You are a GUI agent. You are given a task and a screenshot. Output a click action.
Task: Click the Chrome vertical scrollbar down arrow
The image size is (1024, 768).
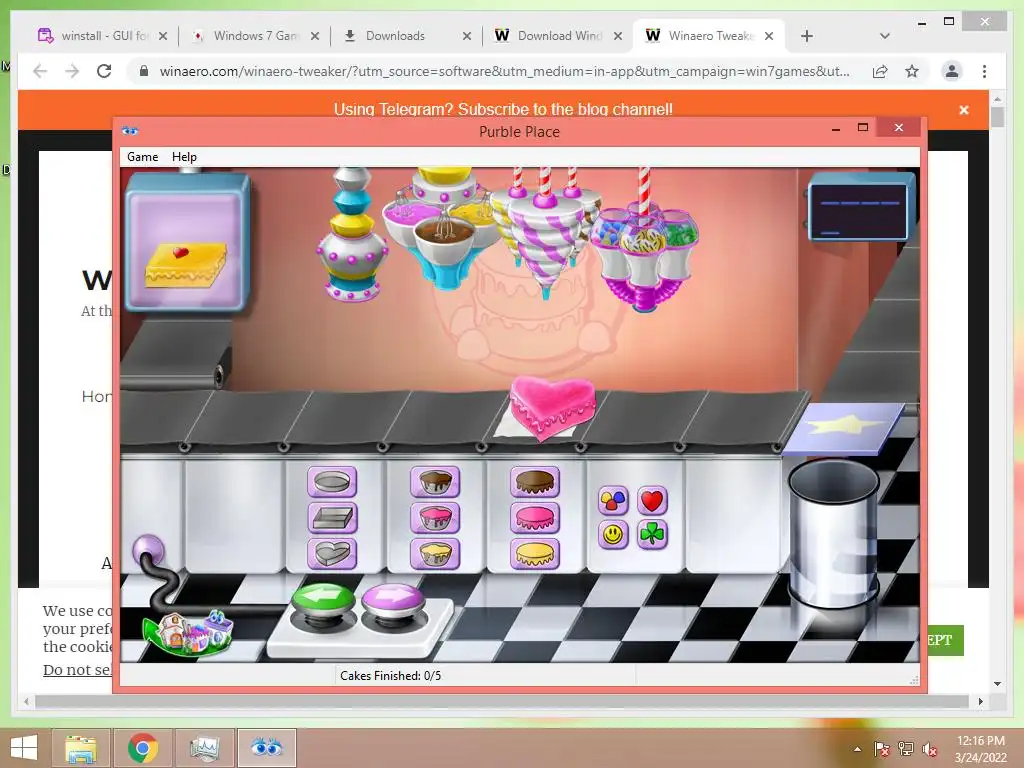[997, 684]
